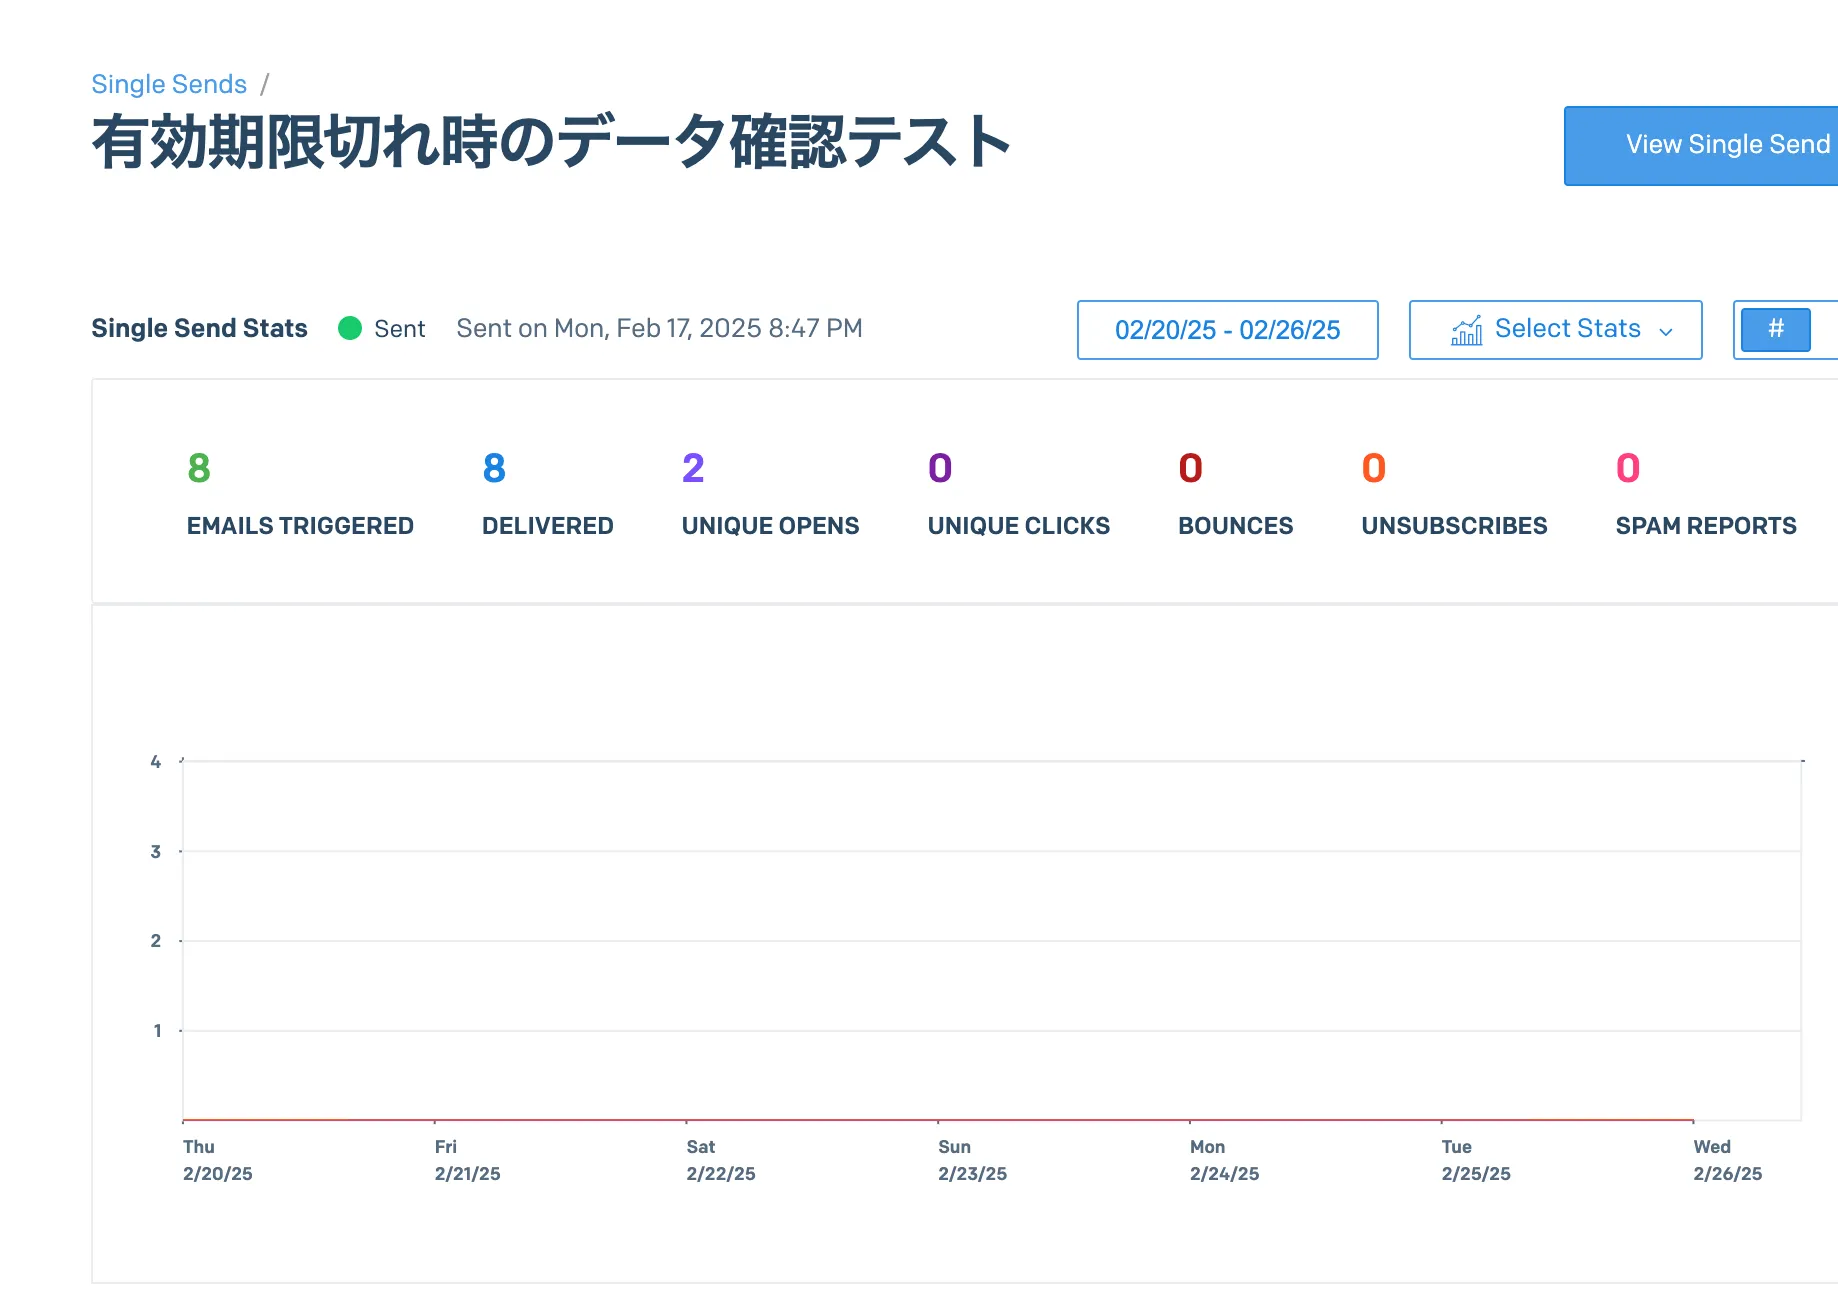This screenshot has width=1838, height=1292.
Task: Click the green Sent status dot
Action: [350, 329]
